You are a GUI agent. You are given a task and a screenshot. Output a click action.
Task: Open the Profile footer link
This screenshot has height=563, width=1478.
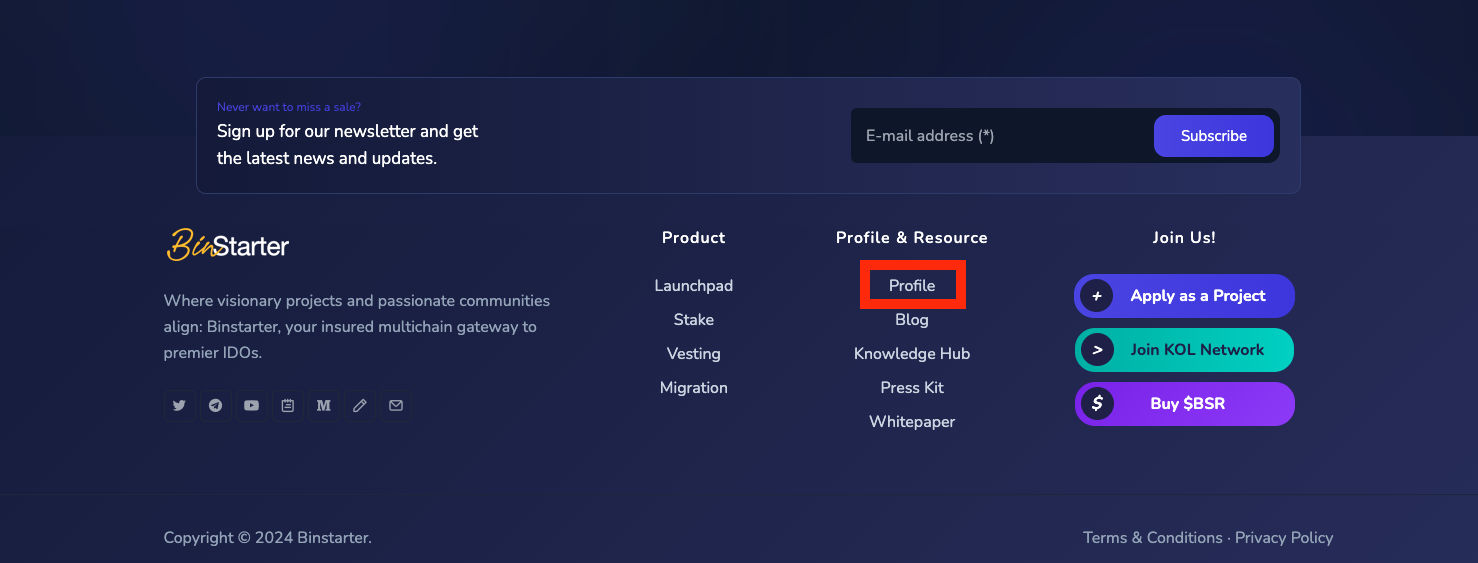912,286
